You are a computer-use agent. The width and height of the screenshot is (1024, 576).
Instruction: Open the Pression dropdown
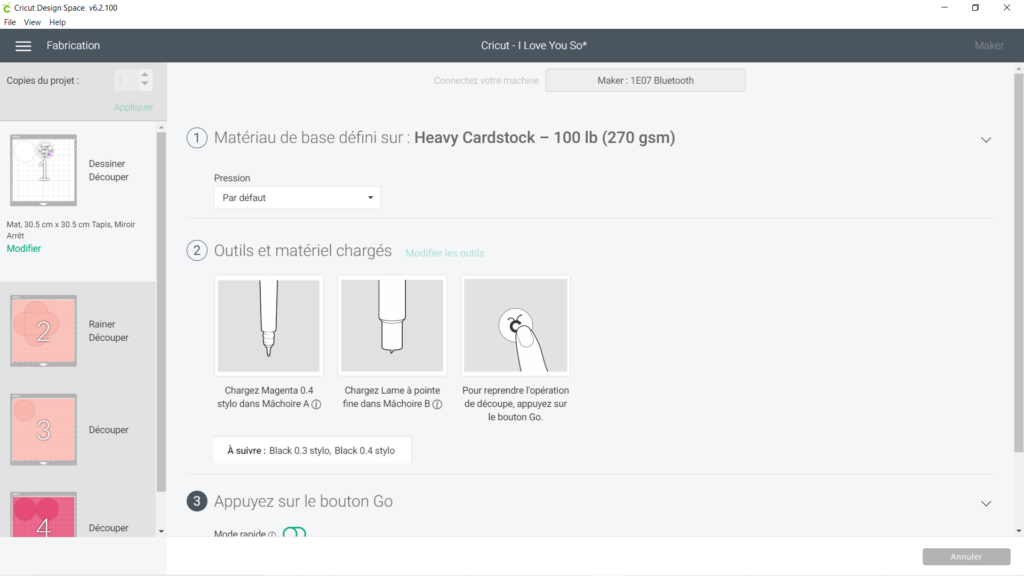pyautogui.click(x=297, y=198)
